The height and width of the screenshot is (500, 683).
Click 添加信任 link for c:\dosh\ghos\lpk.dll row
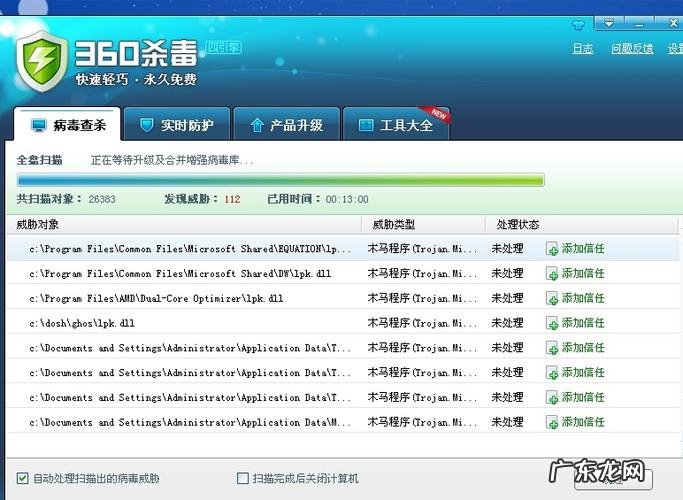click(x=583, y=323)
